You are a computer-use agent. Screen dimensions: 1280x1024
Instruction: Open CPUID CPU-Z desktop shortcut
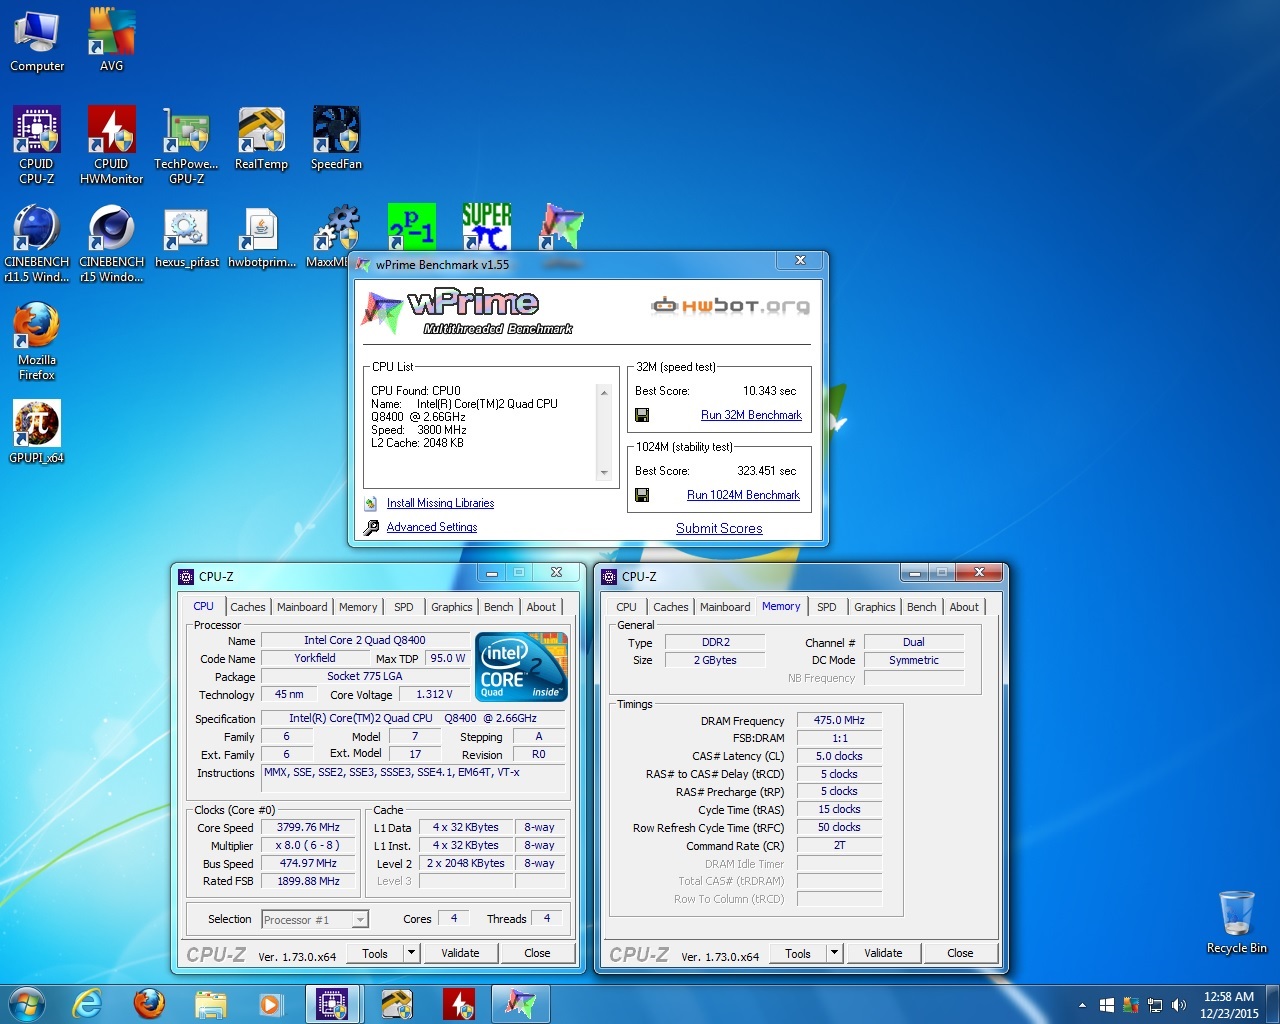coord(37,146)
